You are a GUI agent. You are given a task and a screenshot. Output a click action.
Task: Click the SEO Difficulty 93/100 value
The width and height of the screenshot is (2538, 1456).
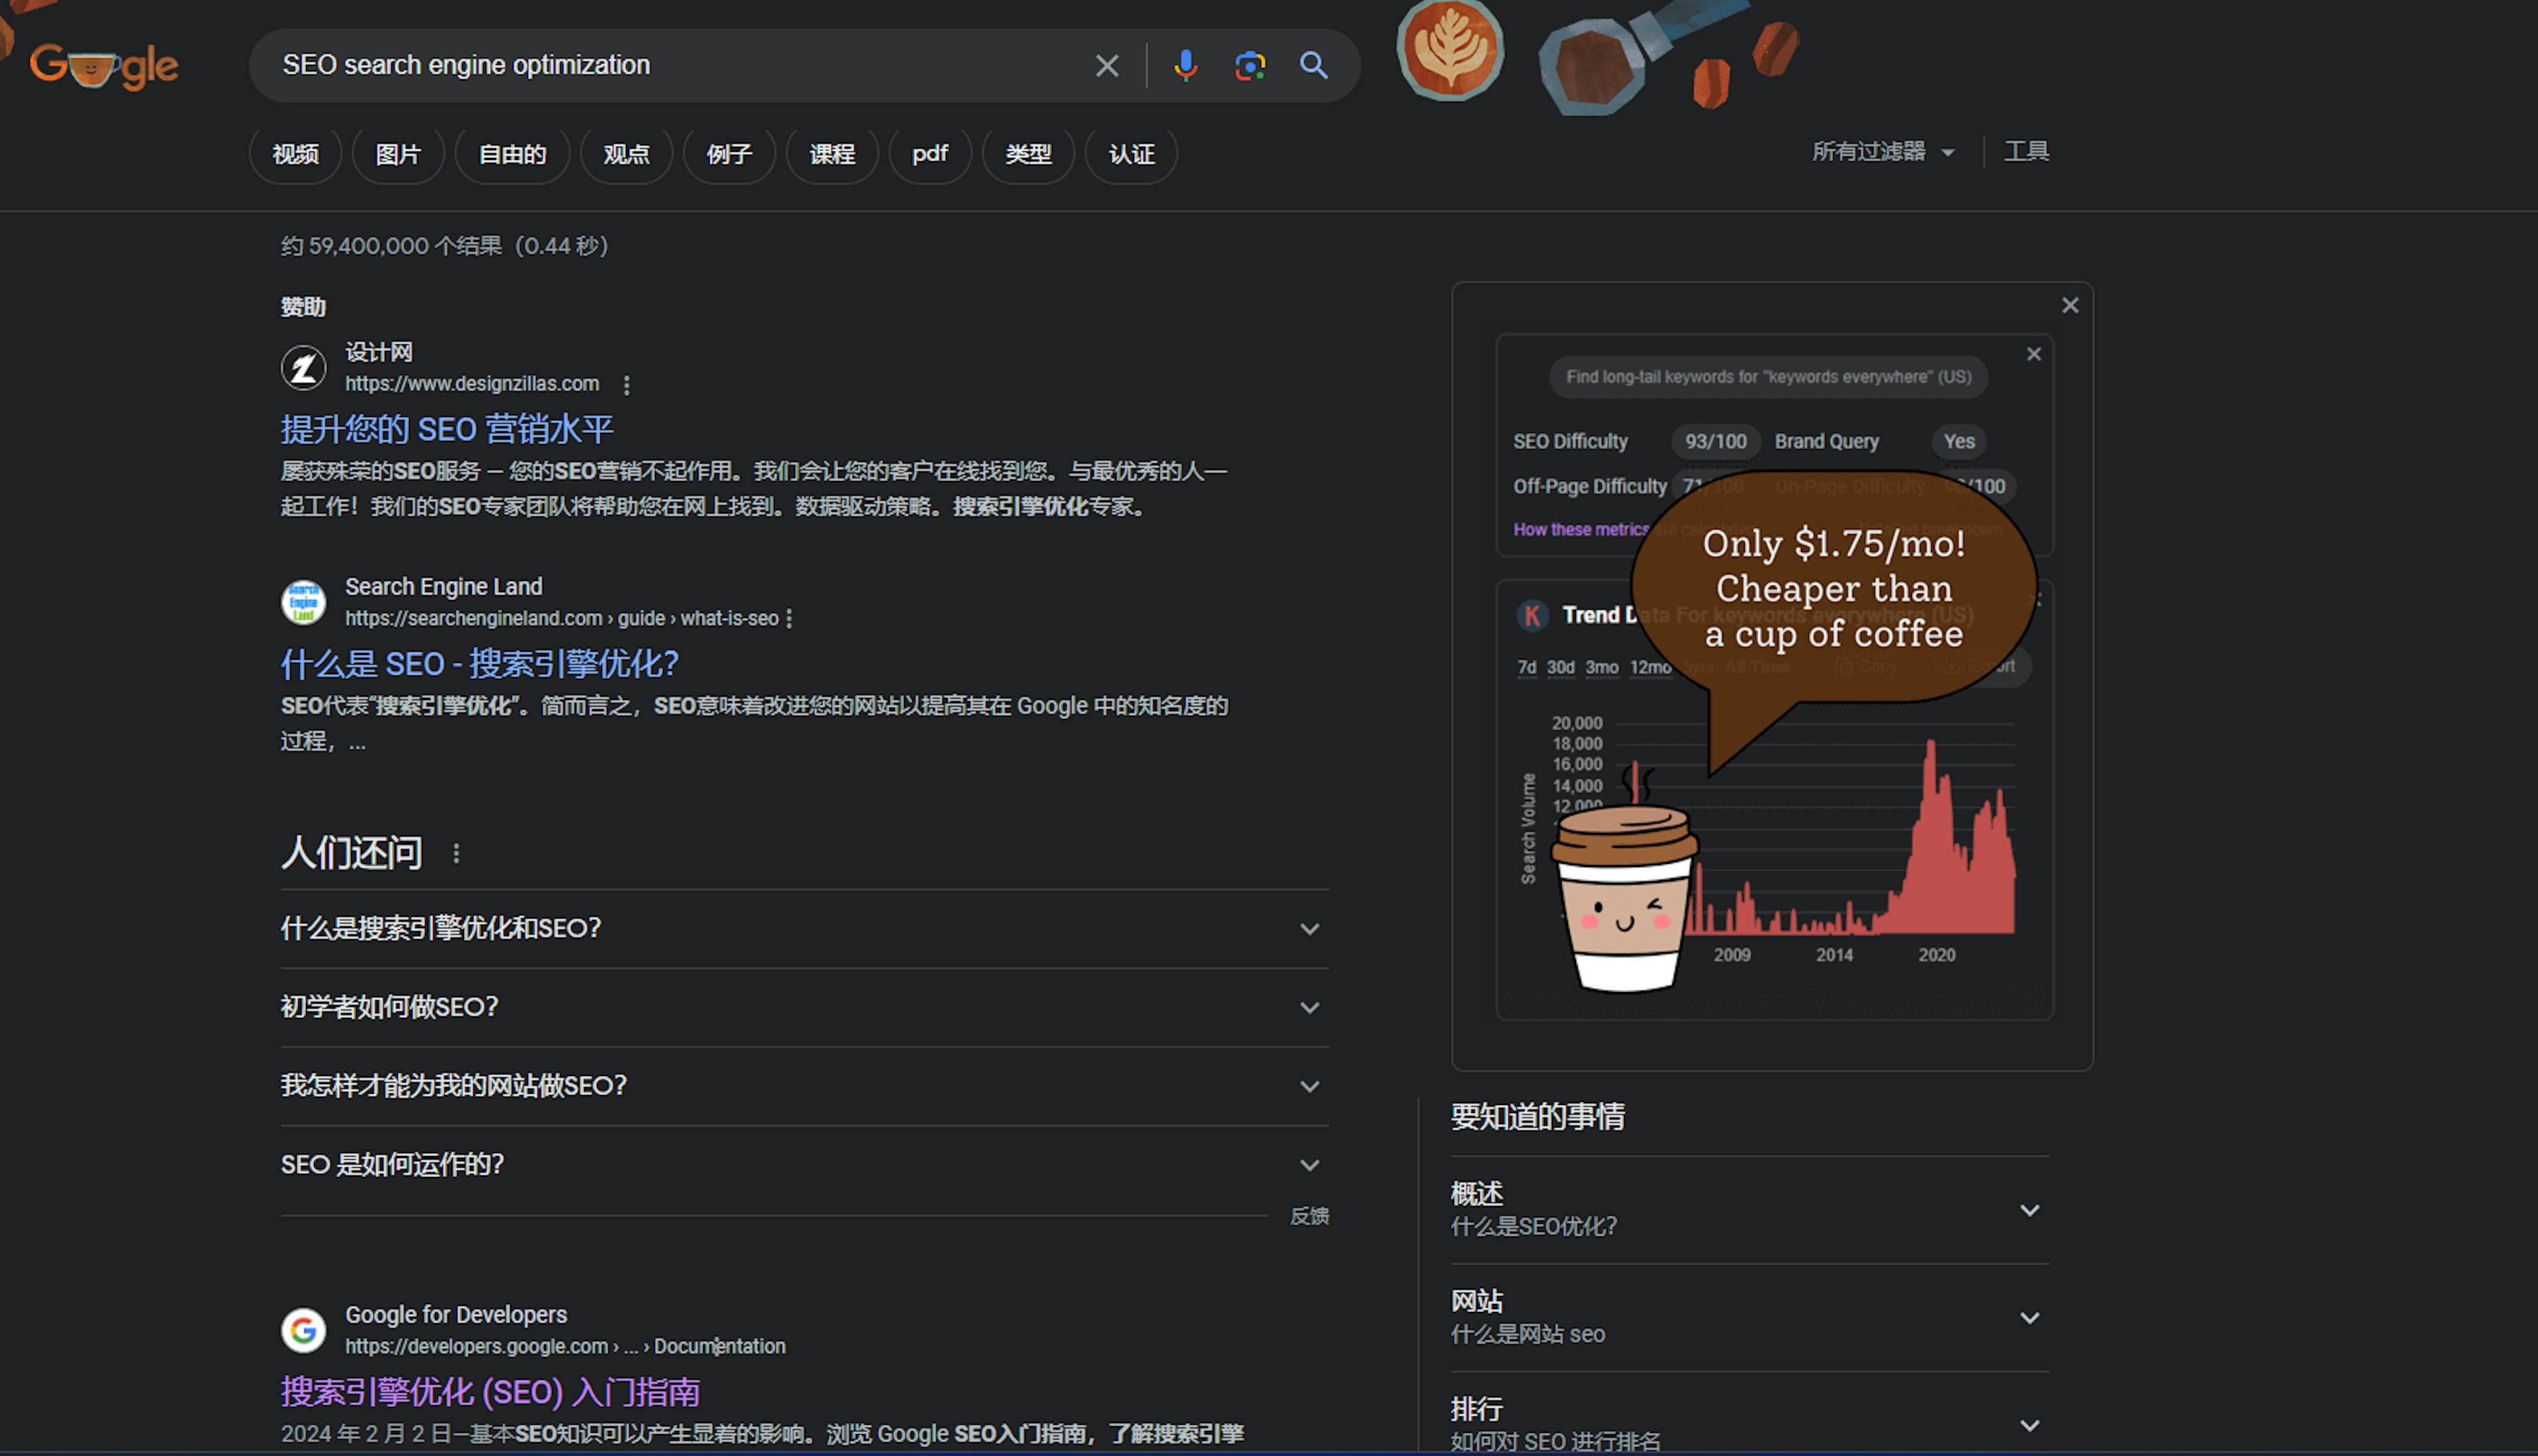(1715, 442)
